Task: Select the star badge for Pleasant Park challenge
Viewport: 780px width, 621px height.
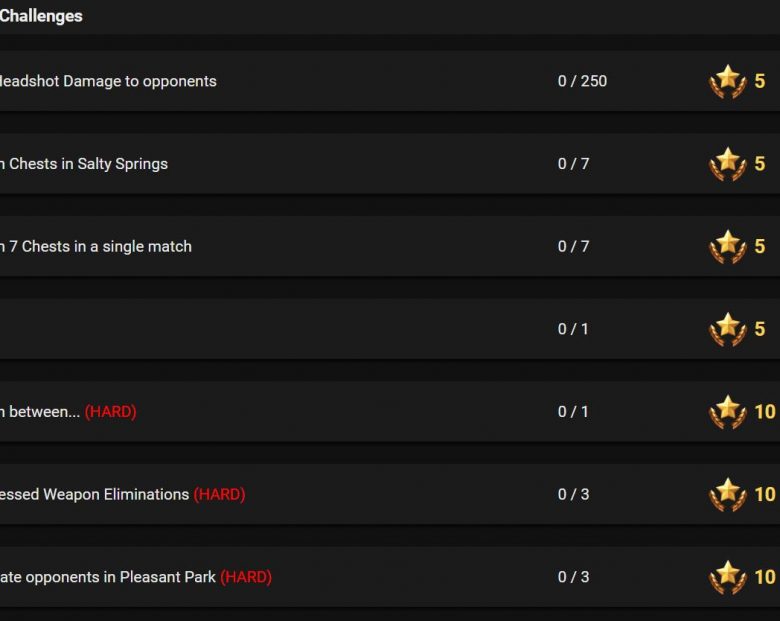Action: click(x=728, y=577)
